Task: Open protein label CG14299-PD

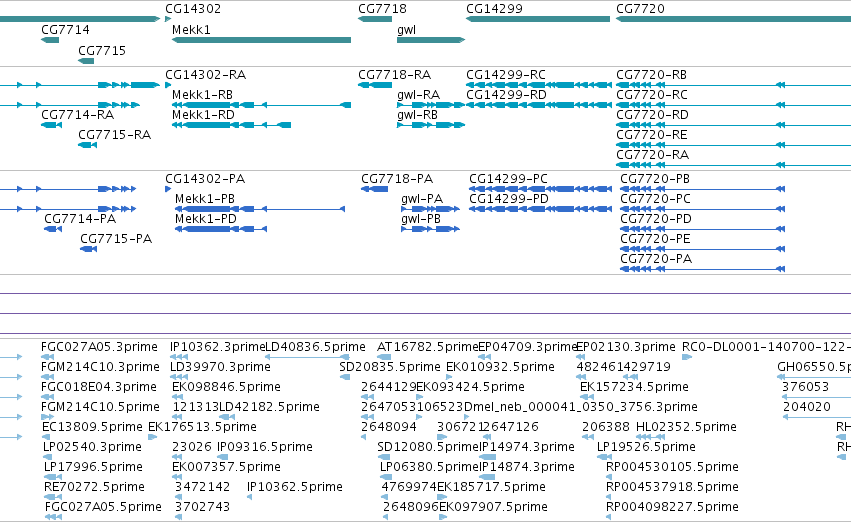Action: [x=509, y=199]
